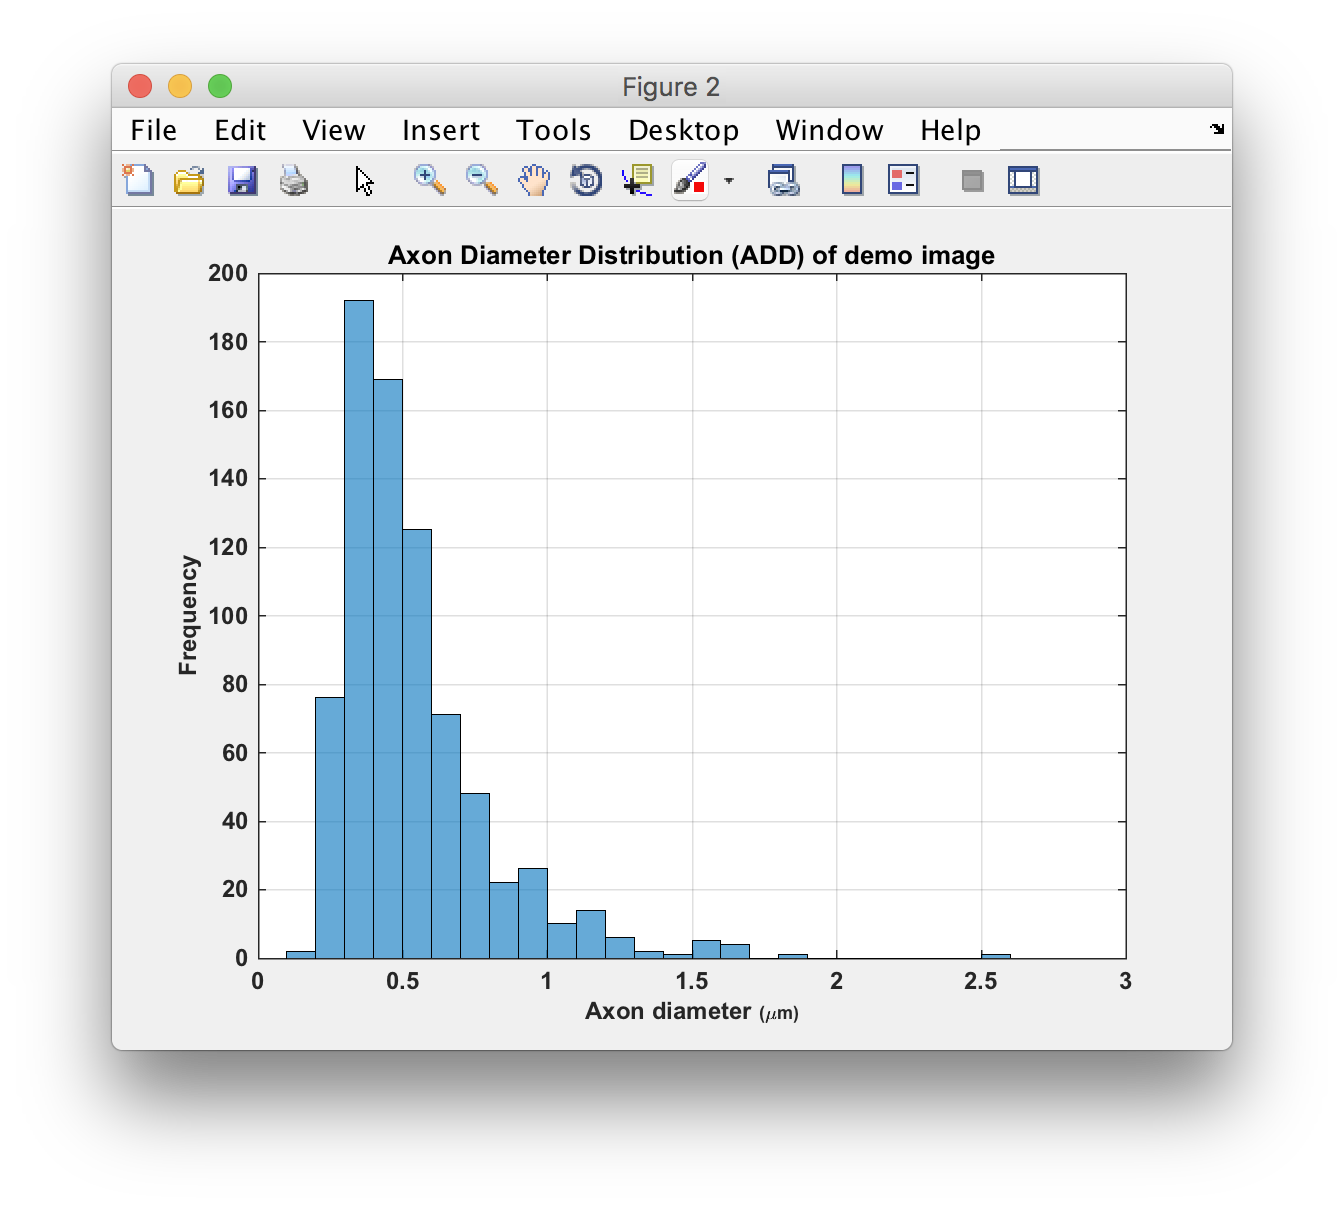Open a file via folder icon
The height and width of the screenshot is (1210, 1344).
coord(189,180)
